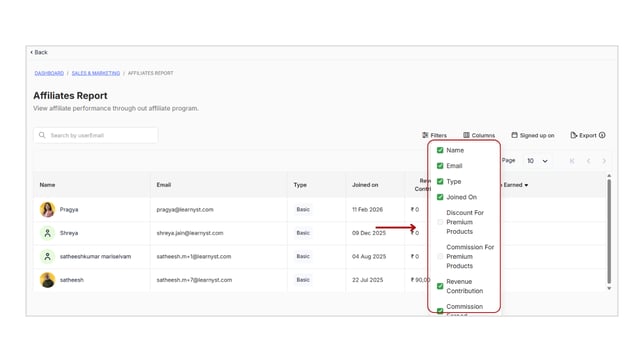Viewport: 644px width, 362px height.
Task: Go to the first page icon
Action: click(x=572, y=161)
